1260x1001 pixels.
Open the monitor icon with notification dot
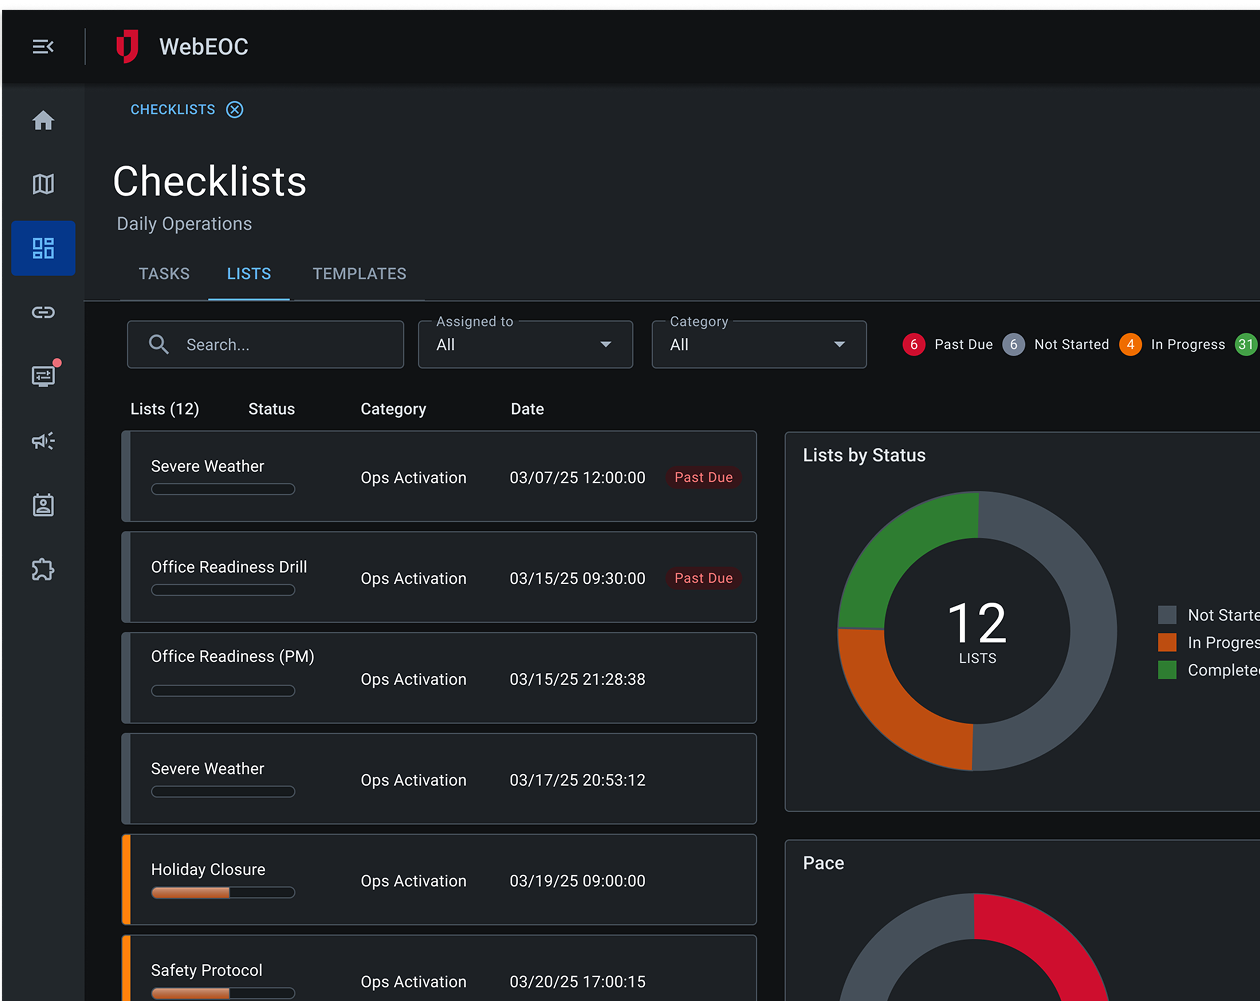click(43, 376)
